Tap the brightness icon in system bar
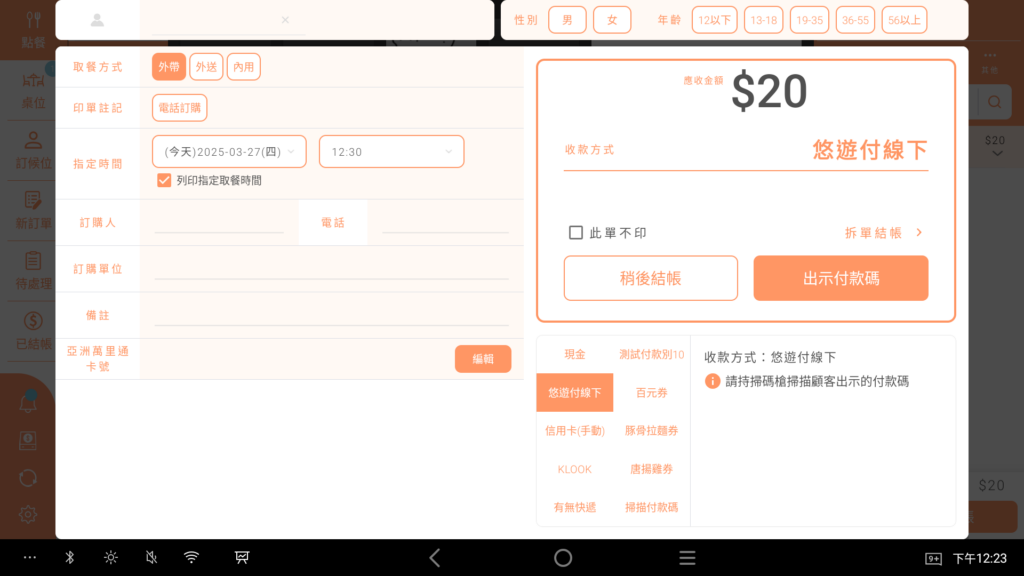The height and width of the screenshot is (576, 1024). click(x=110, y=557)
